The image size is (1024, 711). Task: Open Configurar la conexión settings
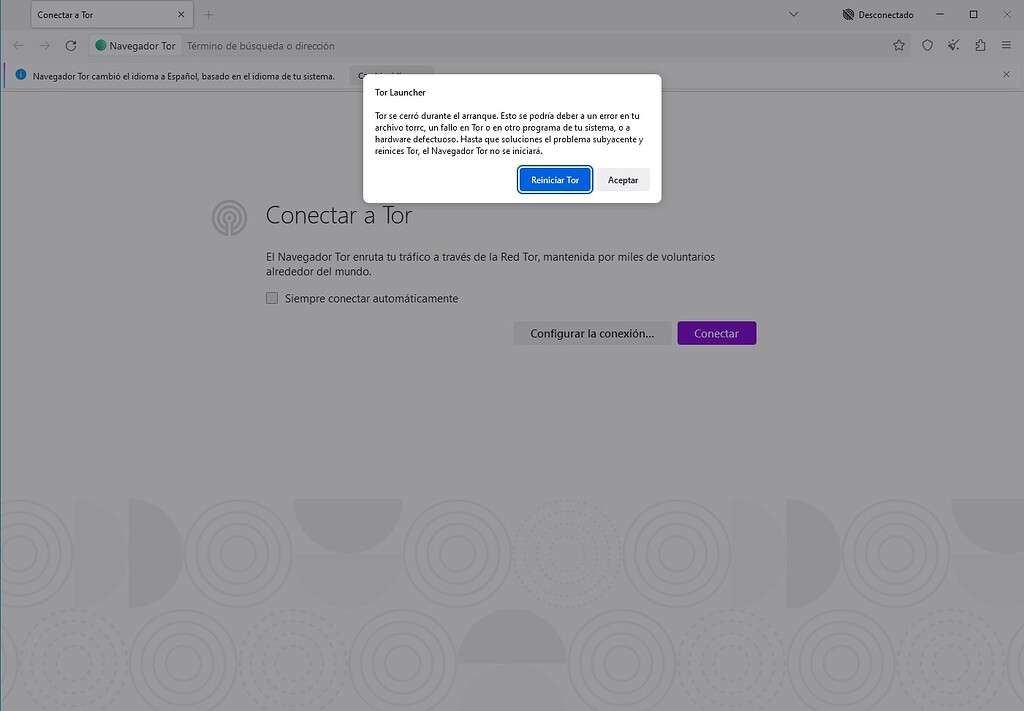592,333
